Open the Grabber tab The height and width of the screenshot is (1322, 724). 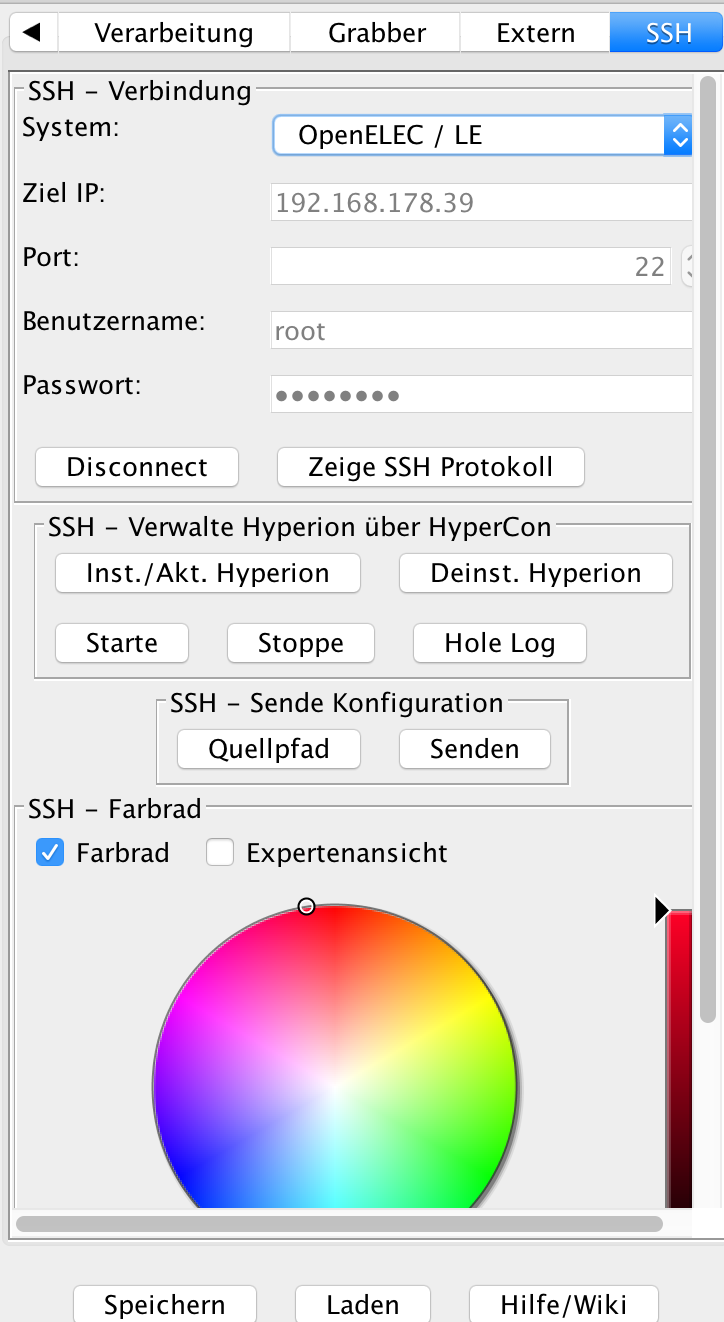coord(375,33)
